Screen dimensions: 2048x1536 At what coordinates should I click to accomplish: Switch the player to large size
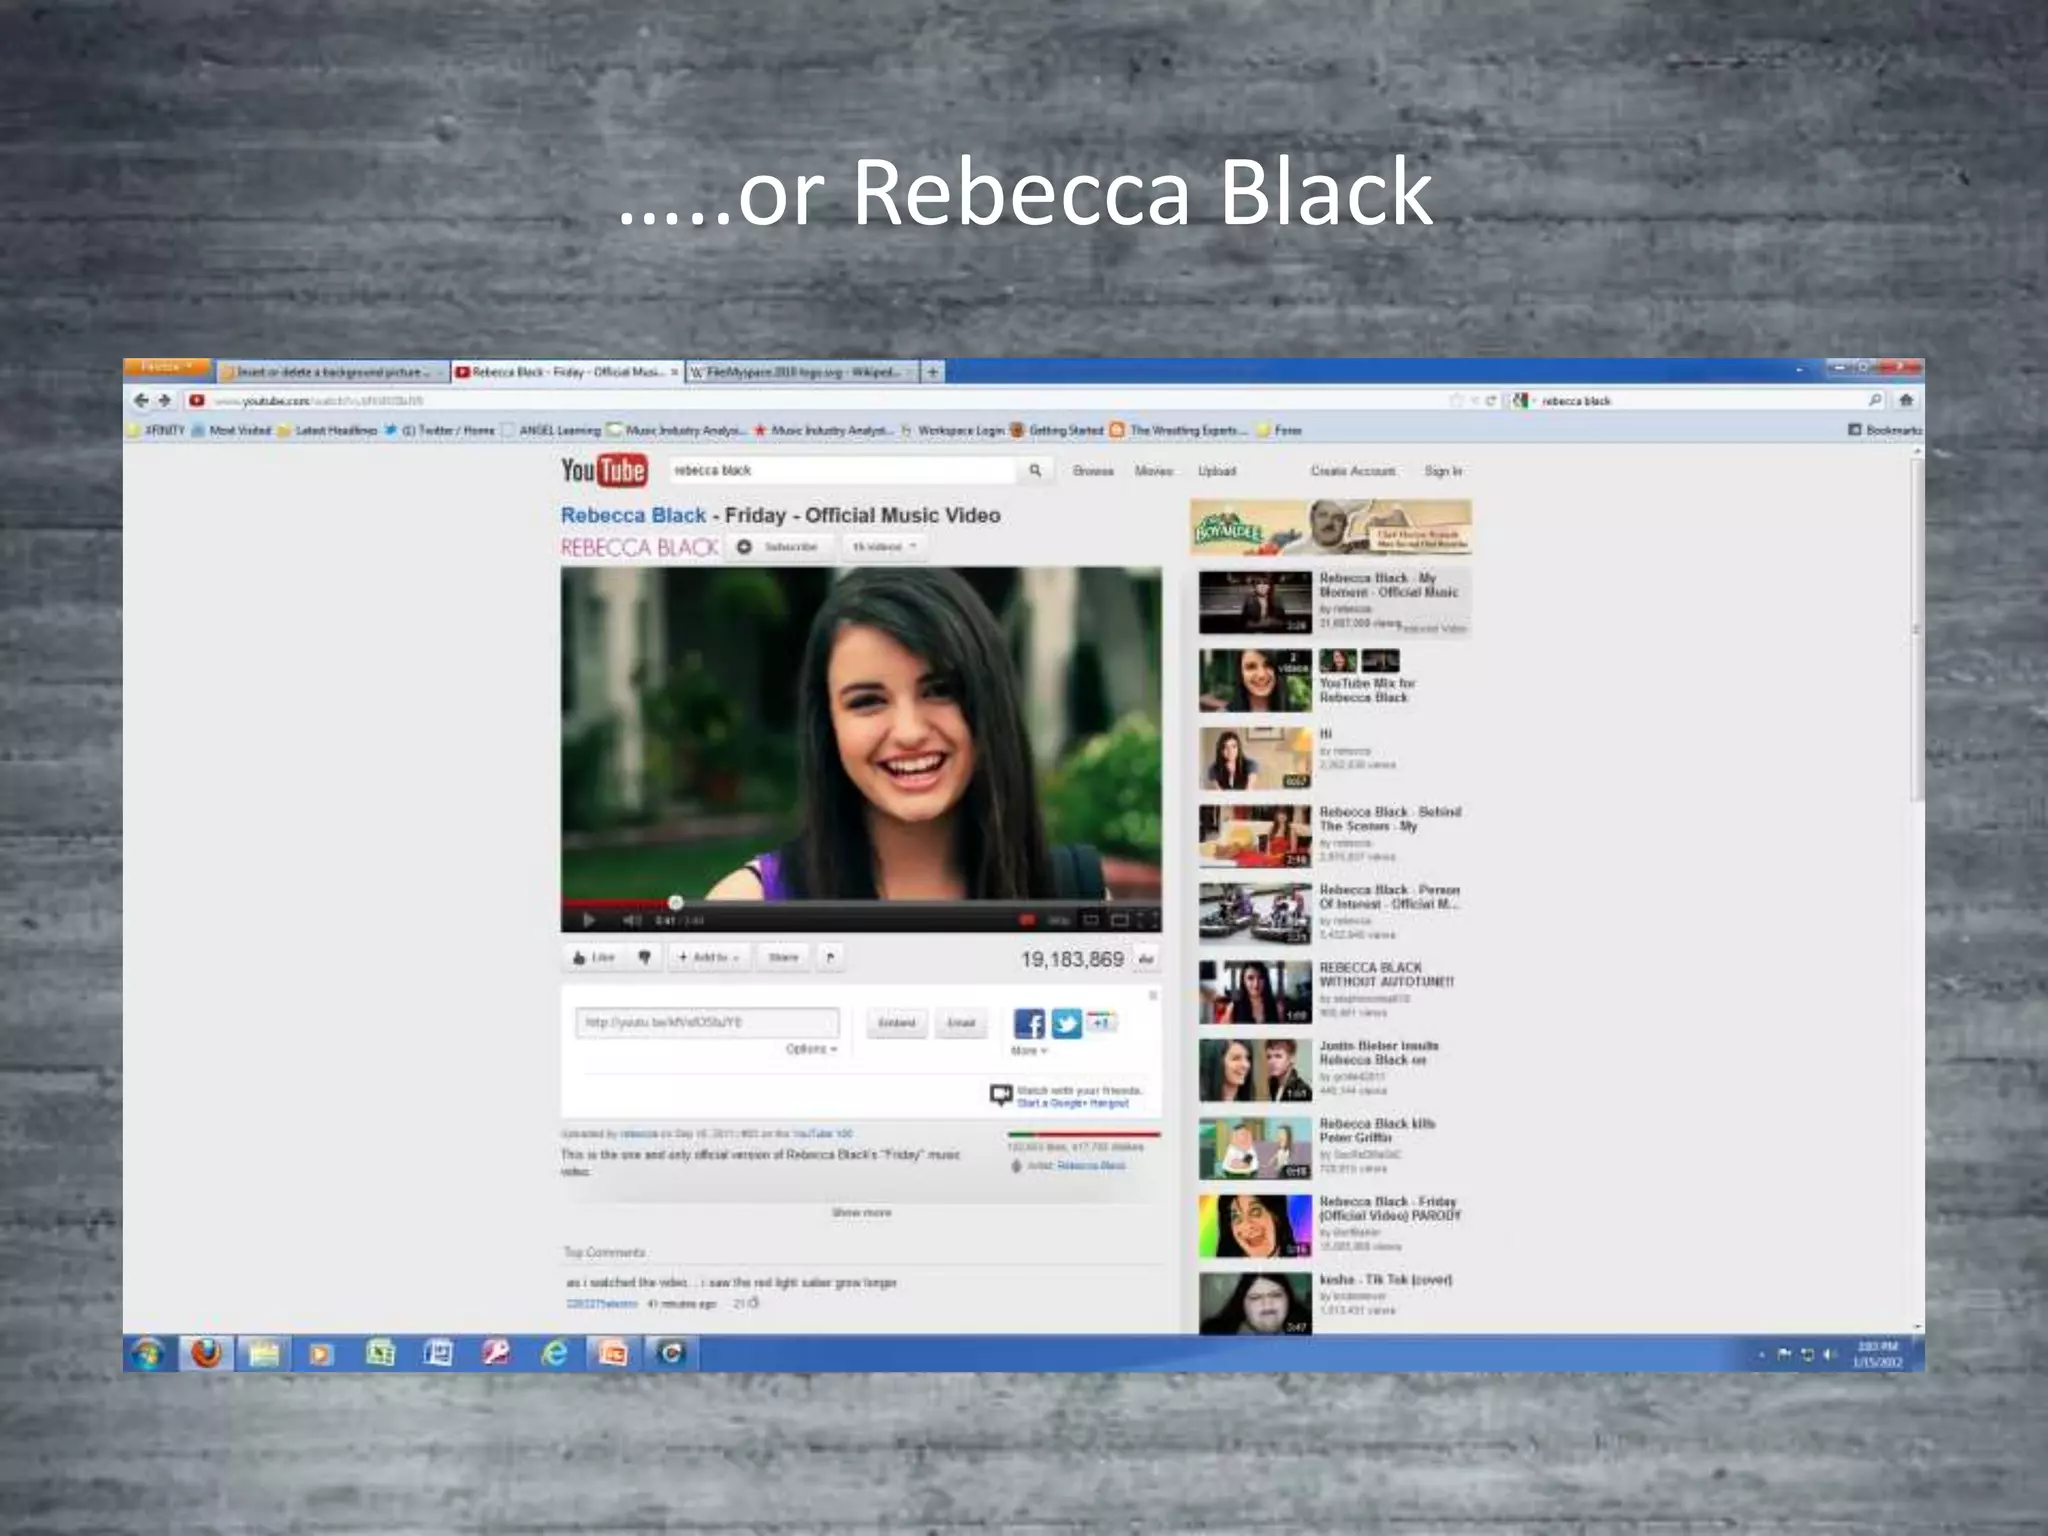click(x=1119, y=920)
